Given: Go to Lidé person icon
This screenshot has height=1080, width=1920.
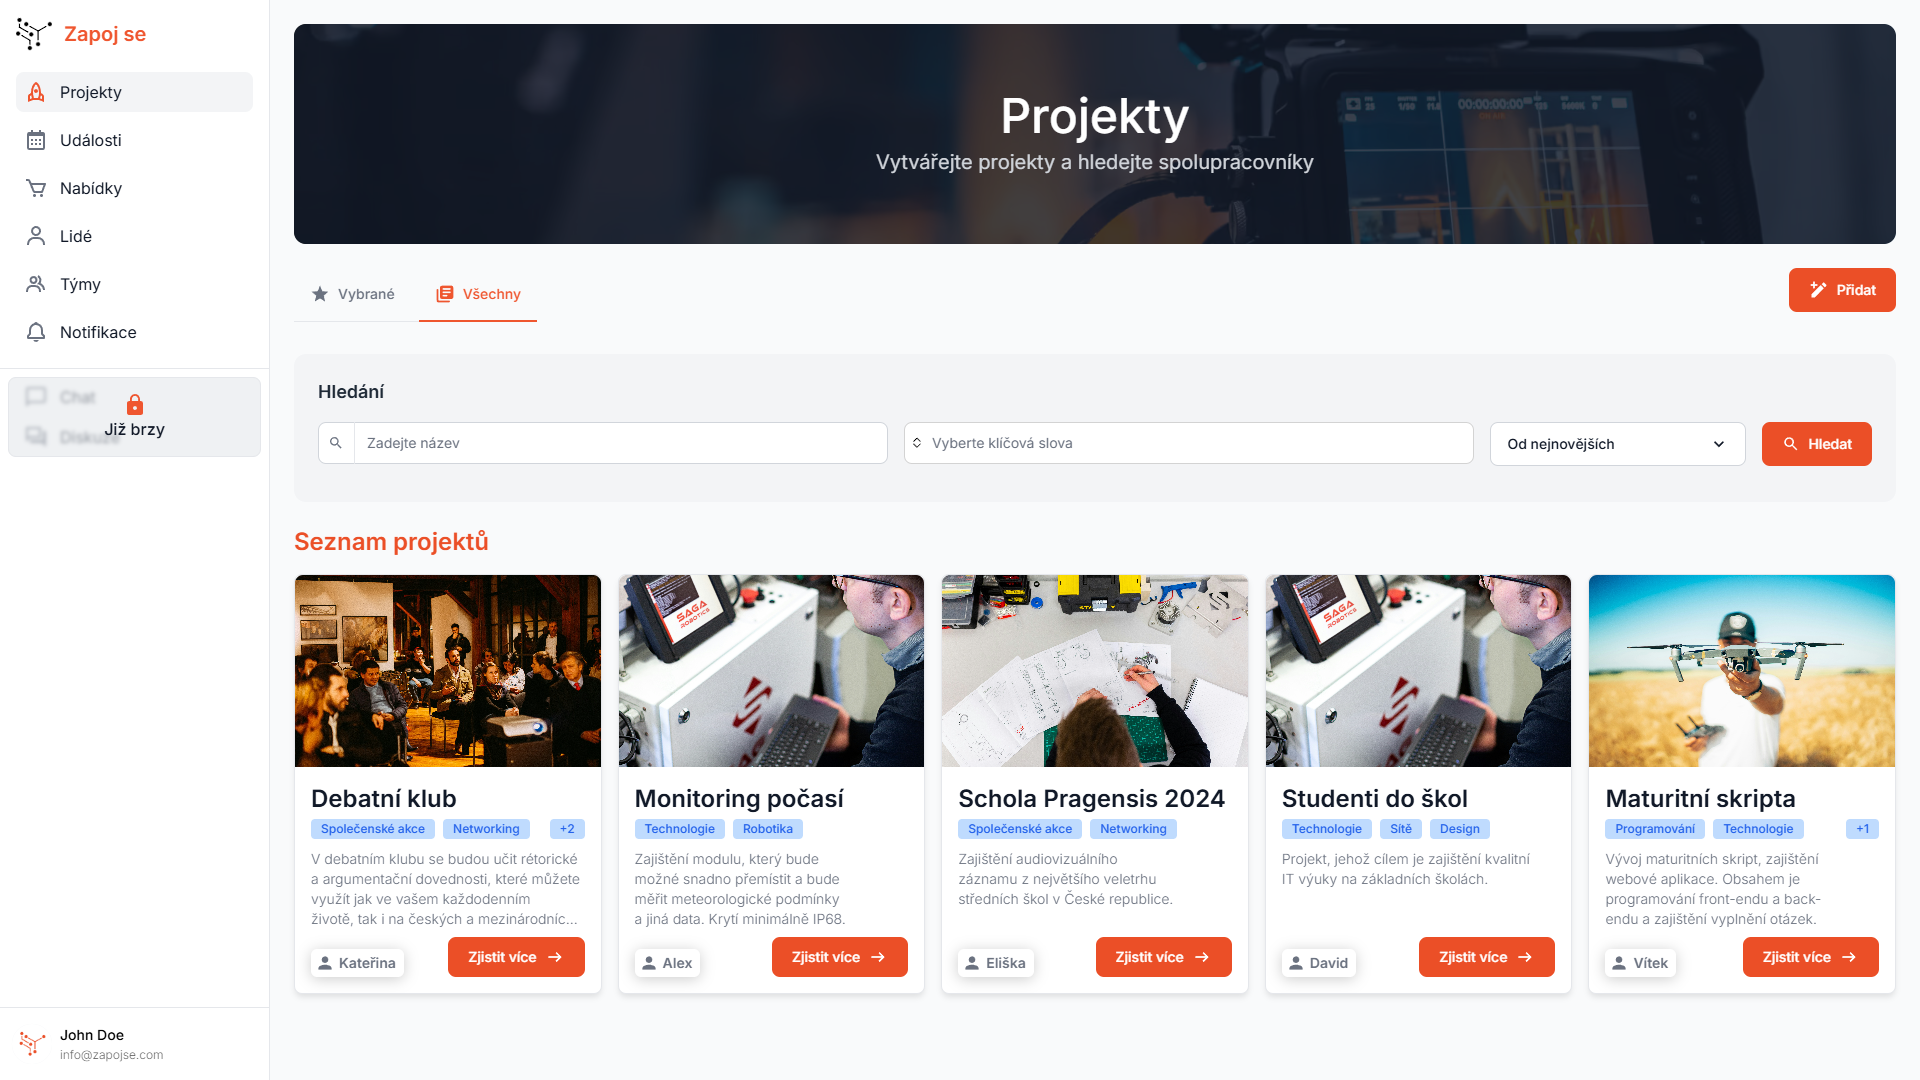Looking at the screenshot, I should [x=36, y=236].
